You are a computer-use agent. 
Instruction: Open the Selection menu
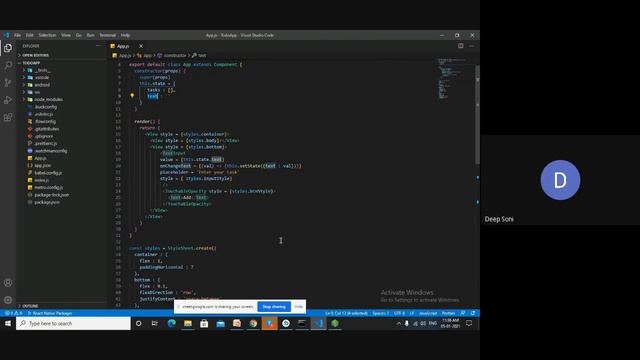click(47, 35)
